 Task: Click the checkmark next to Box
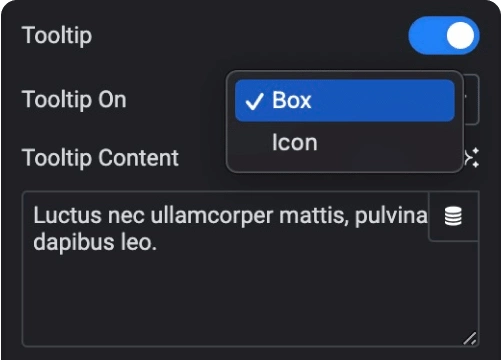click(255, 101)
